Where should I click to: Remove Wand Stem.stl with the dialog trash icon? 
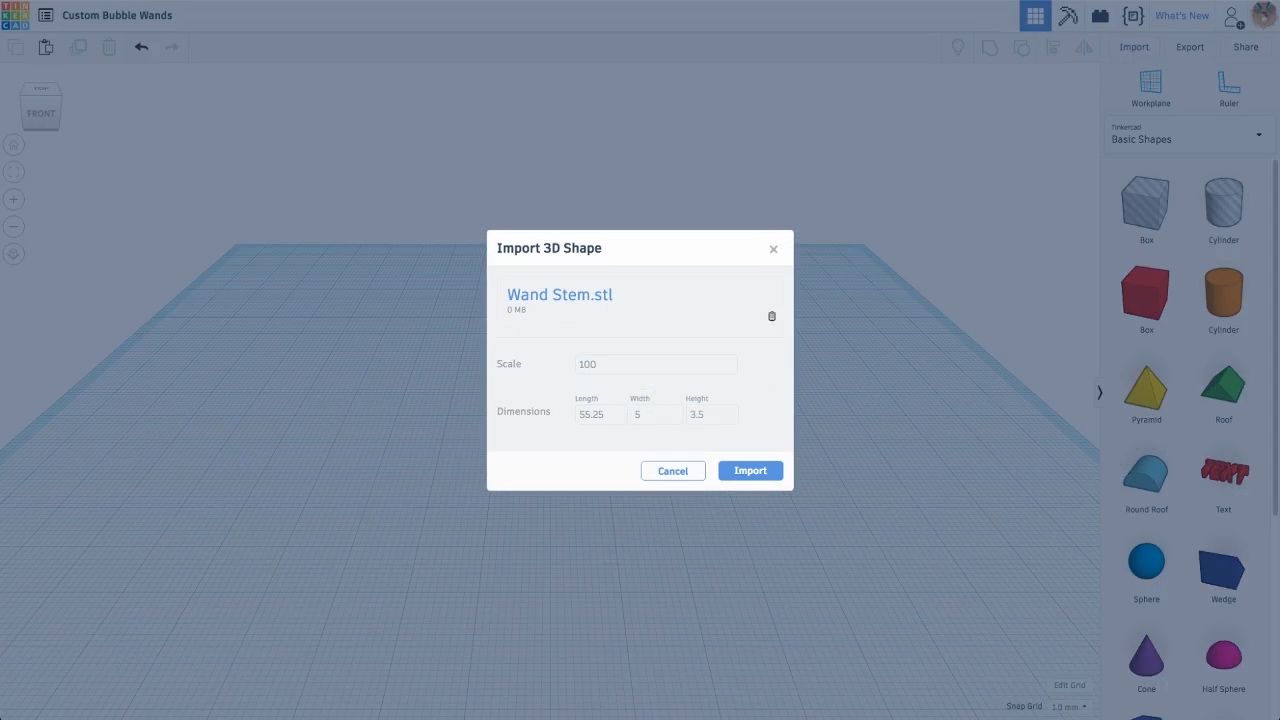click(x=772, y=316)
